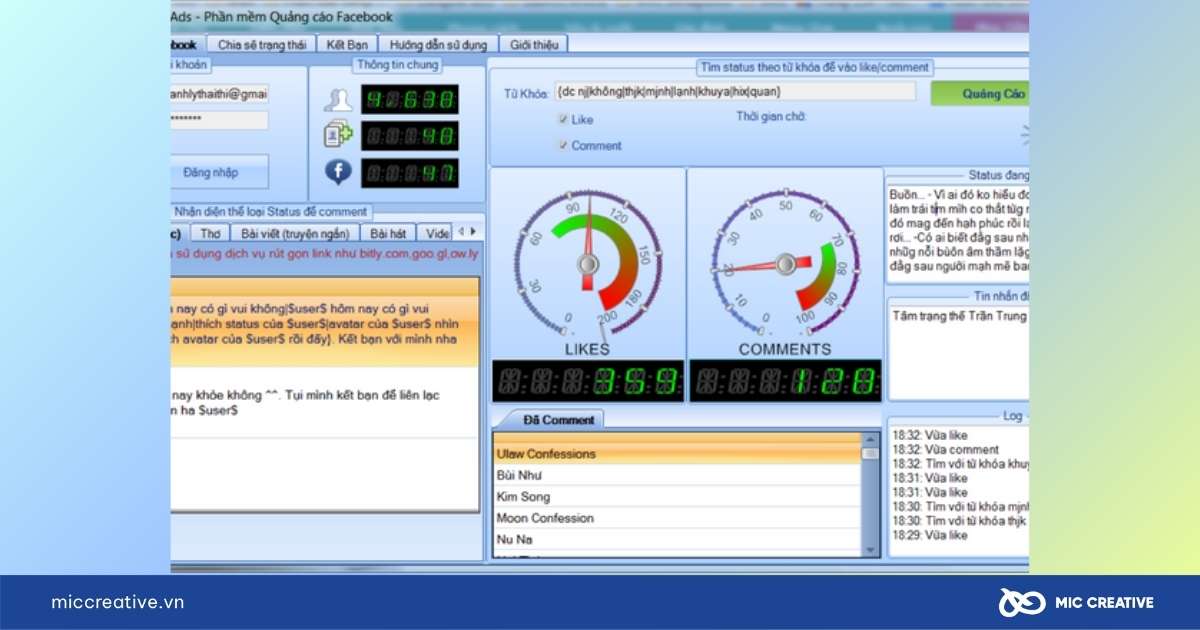Click the comment list scrollbar up arrow
The image size is (1200, 630).
click(x=871, y=439)
